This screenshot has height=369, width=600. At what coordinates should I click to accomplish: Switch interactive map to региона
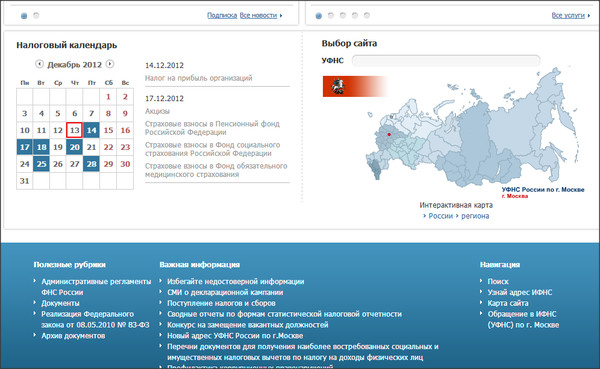click(475, 216)
